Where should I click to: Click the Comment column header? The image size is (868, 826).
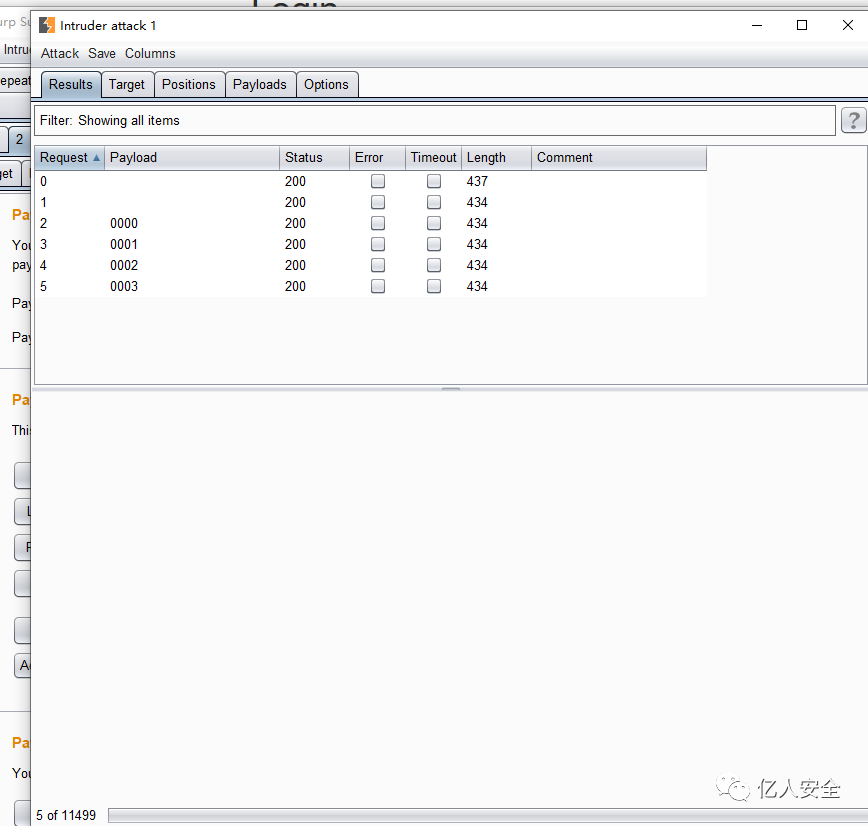pyautogui.click(x=619, y=158)
